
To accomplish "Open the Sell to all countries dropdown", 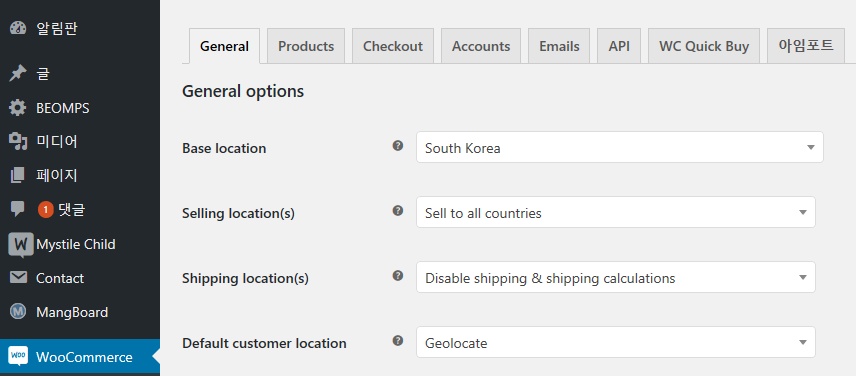I will pyautogui.click(x=616, y=212).
